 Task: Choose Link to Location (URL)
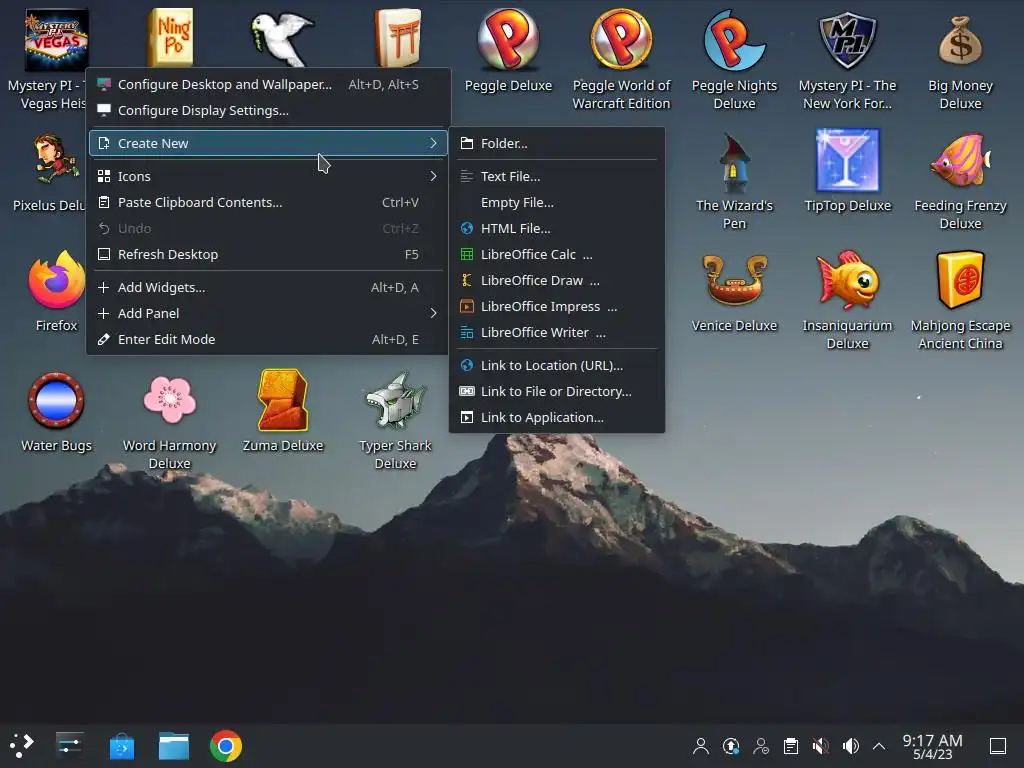[557, 366]
